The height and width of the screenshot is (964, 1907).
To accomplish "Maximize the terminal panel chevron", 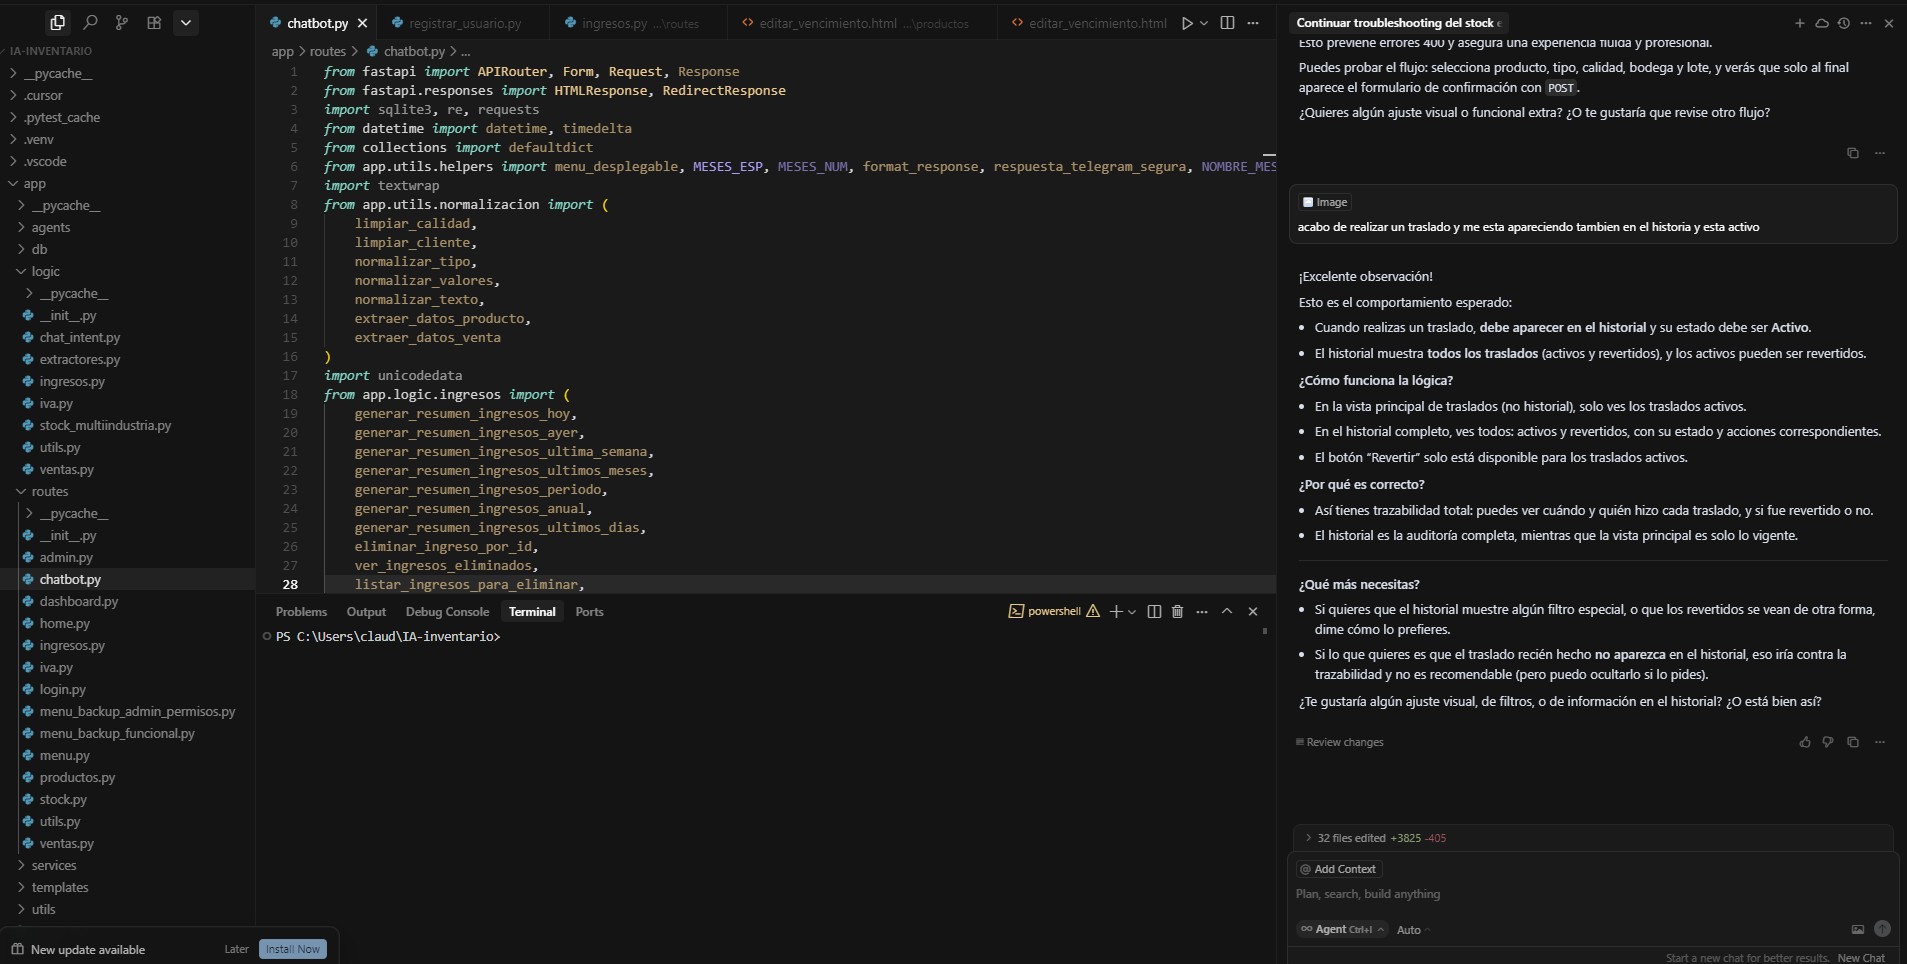I will point(1227,611).
